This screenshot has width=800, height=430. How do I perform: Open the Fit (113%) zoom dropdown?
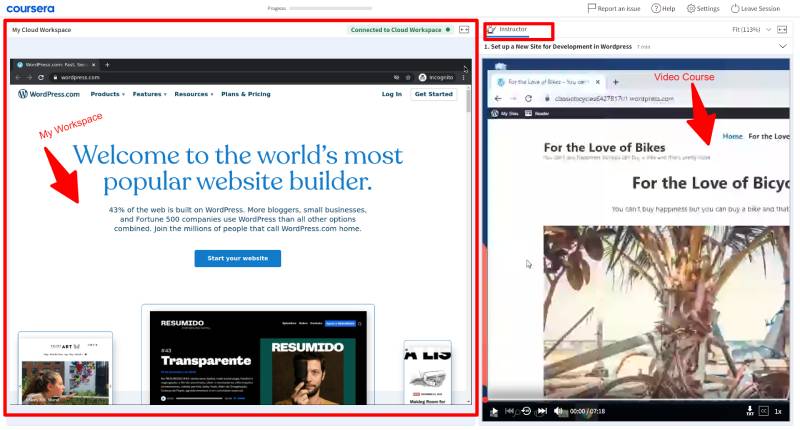point(752,30)
